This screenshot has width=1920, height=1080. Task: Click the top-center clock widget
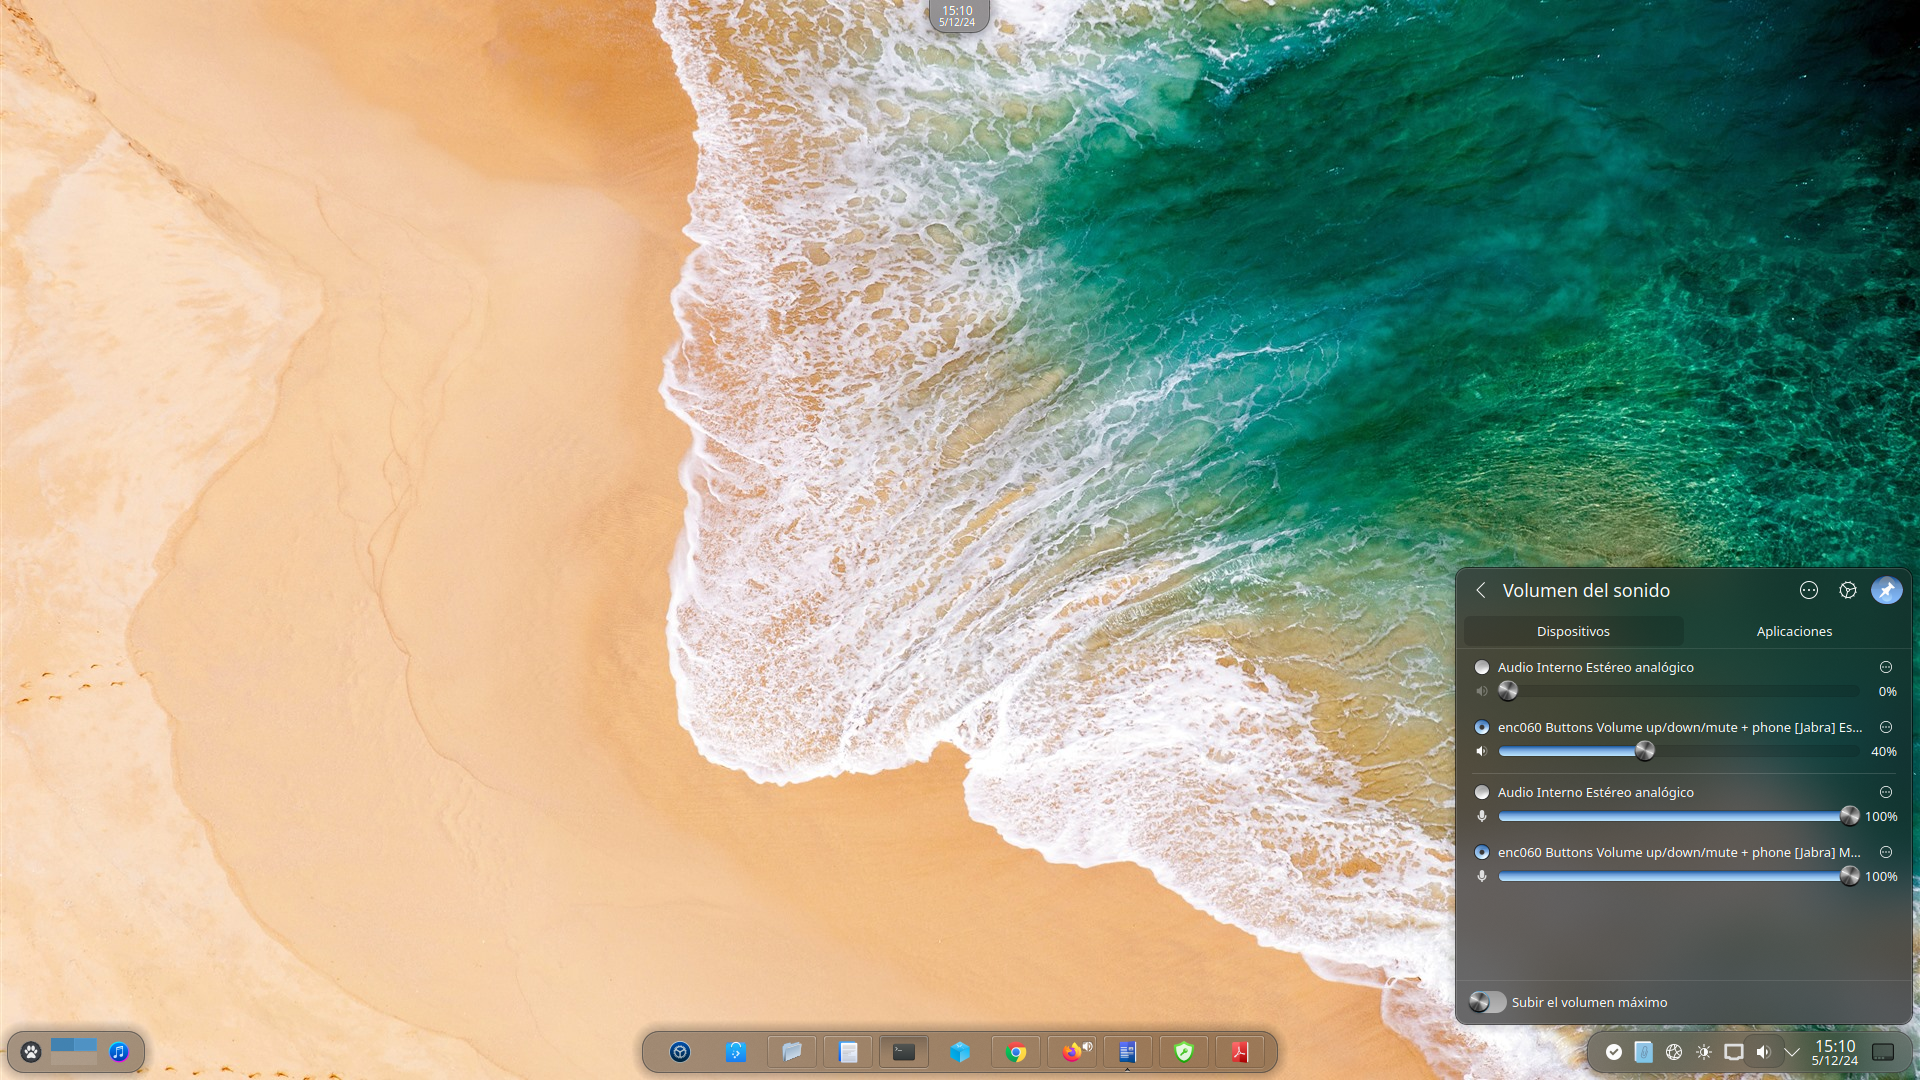[x=957, y=16]
